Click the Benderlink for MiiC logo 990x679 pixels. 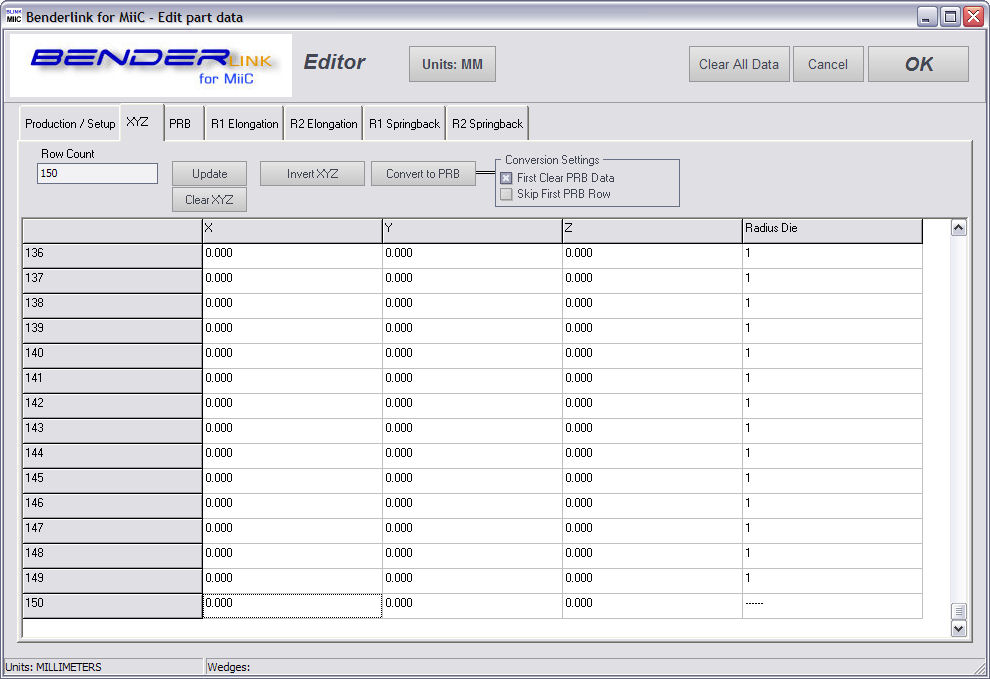(151, 65)
